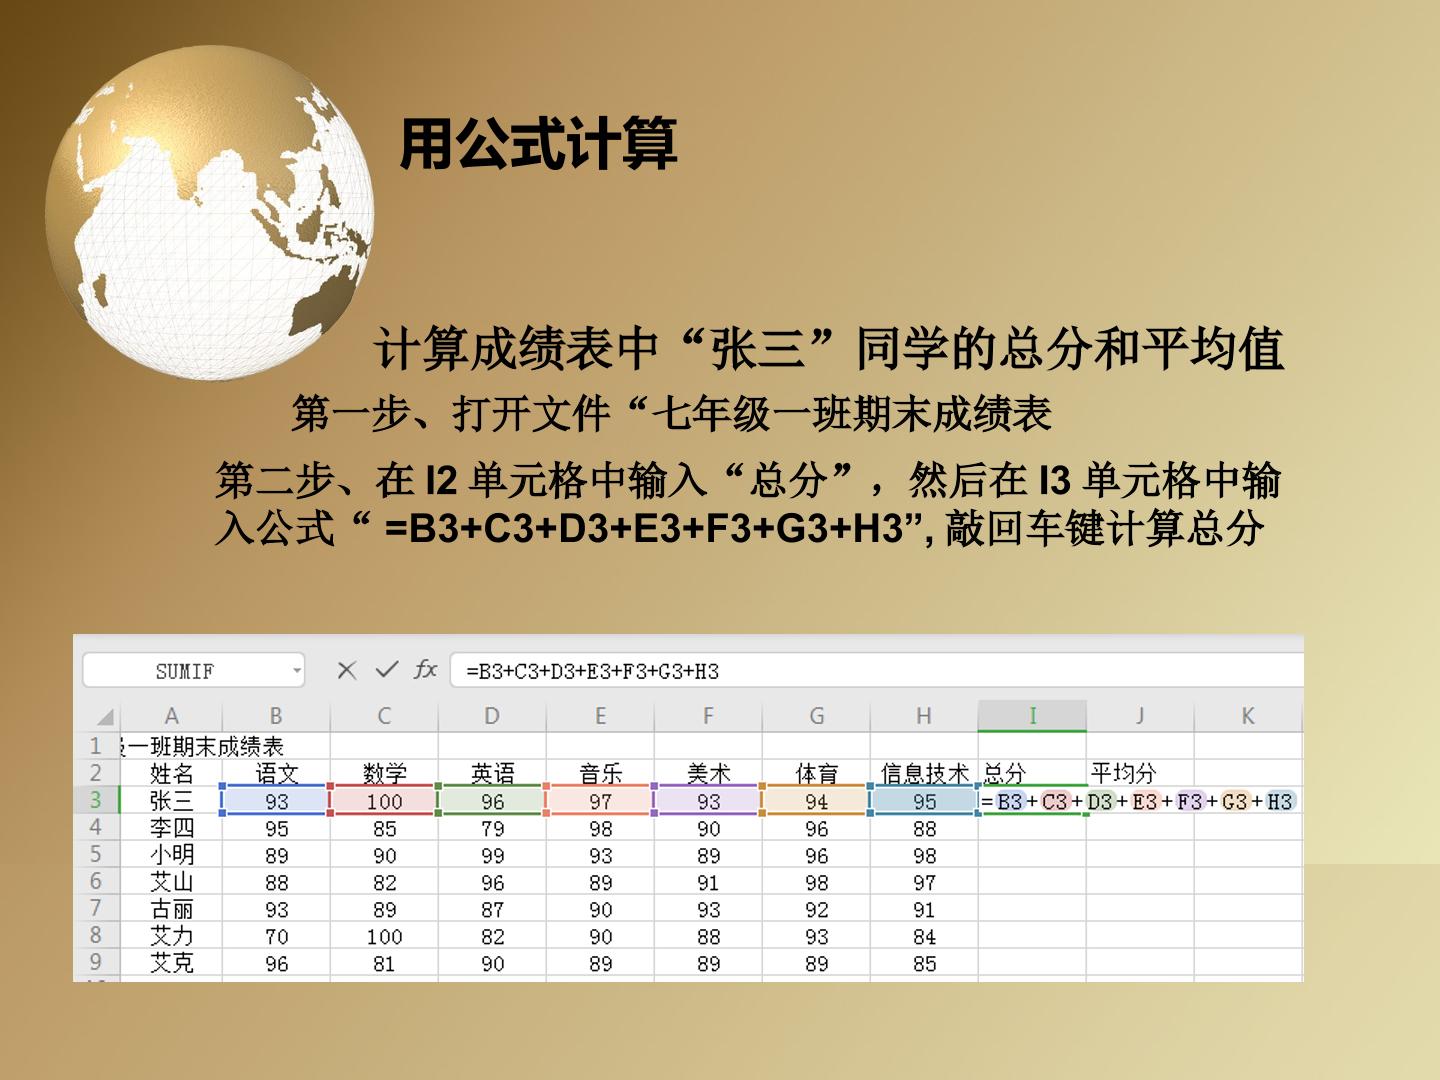Image resolution: width=1440 pixels, height=1080 pixels.
Task: Click the 音乐 header cell
Action: click(x=600, y=773)
